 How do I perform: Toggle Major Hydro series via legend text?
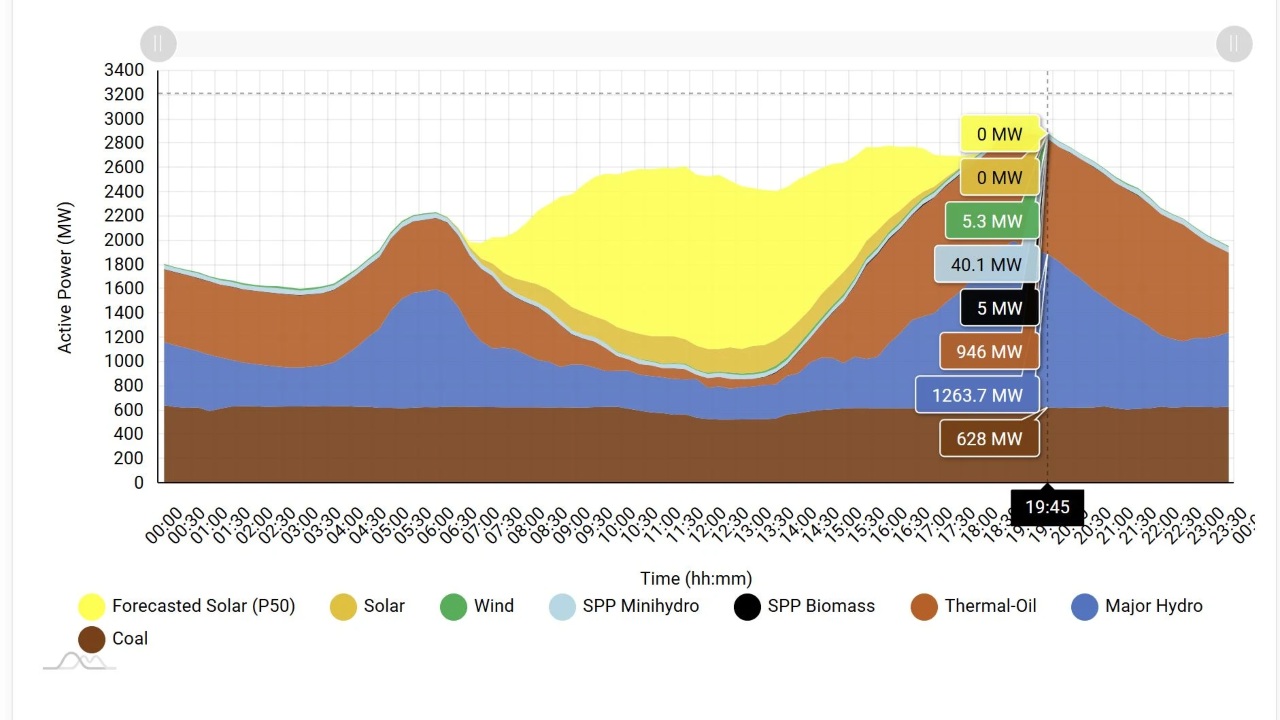pyautogui.click(x=1154, y=606)
